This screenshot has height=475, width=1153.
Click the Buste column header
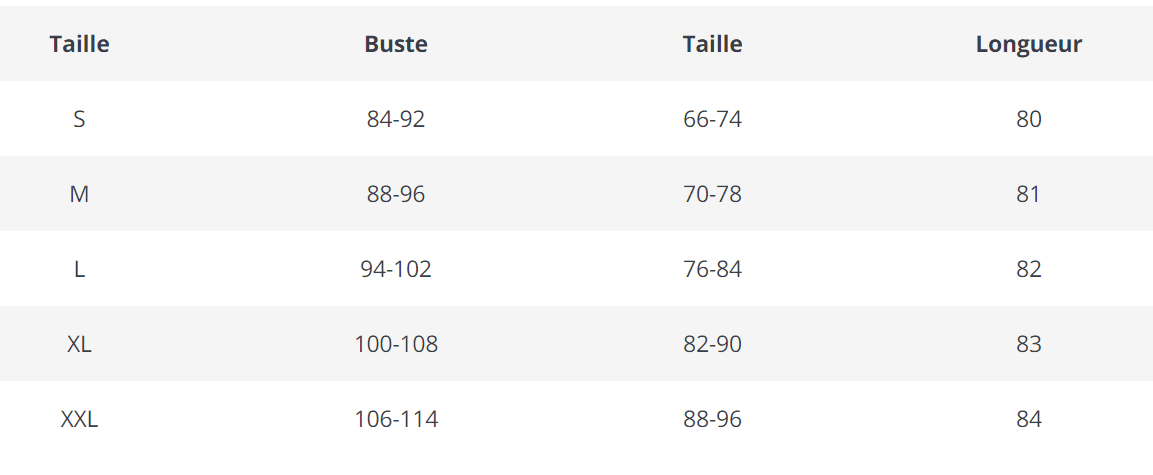(396, 44)
